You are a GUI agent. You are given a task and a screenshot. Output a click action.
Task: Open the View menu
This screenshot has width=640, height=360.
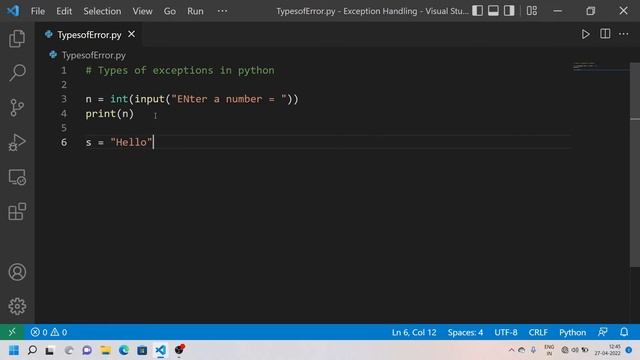point(142,11)
